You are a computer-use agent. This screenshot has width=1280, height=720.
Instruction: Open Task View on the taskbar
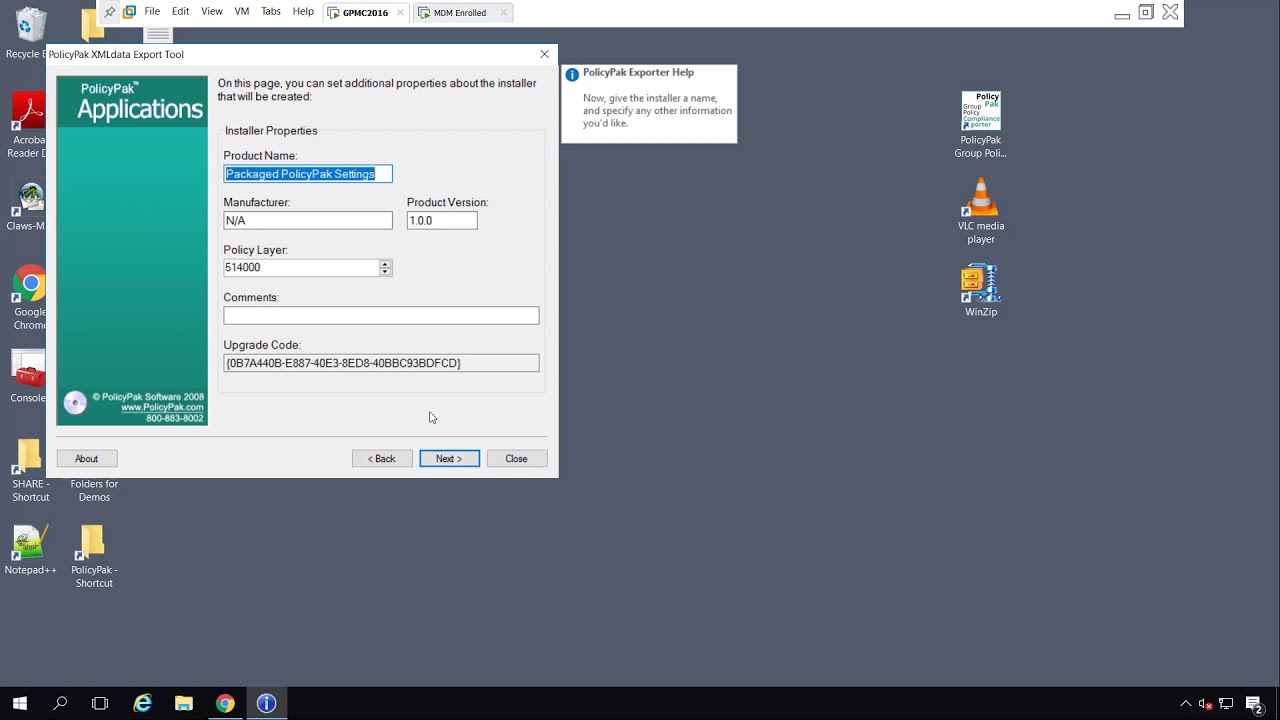(100, 704)
